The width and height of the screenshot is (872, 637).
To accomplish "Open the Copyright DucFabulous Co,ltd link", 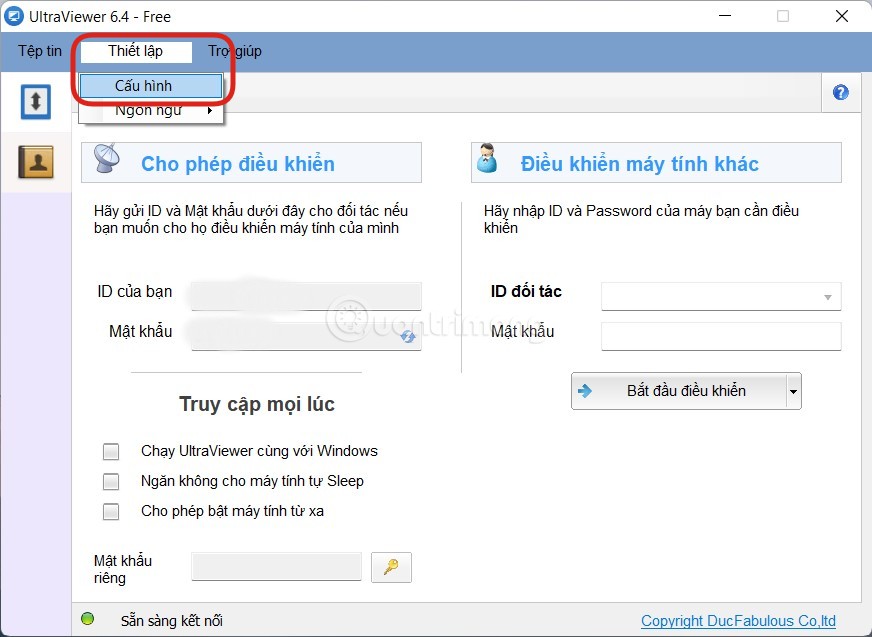I will click(x=738, y=621).
